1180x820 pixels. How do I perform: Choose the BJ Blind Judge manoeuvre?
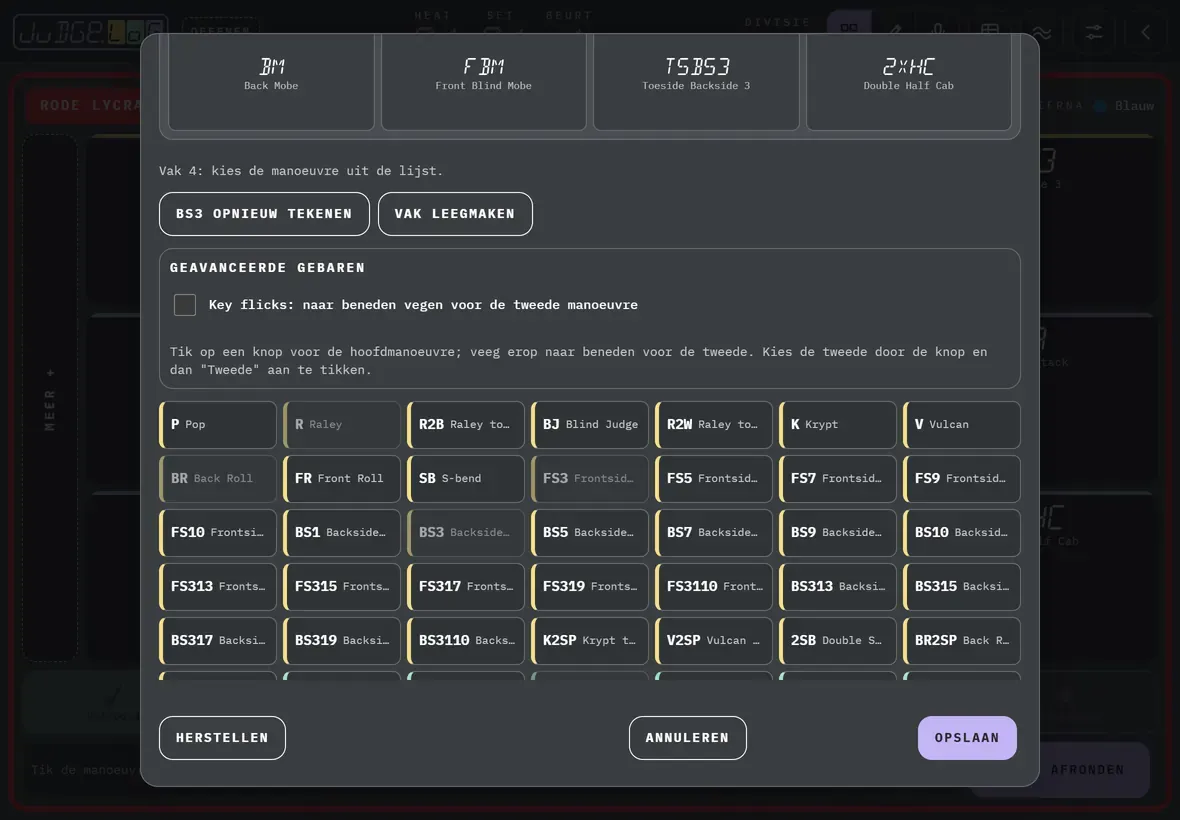pyautogui.click(x=590, y=424)
